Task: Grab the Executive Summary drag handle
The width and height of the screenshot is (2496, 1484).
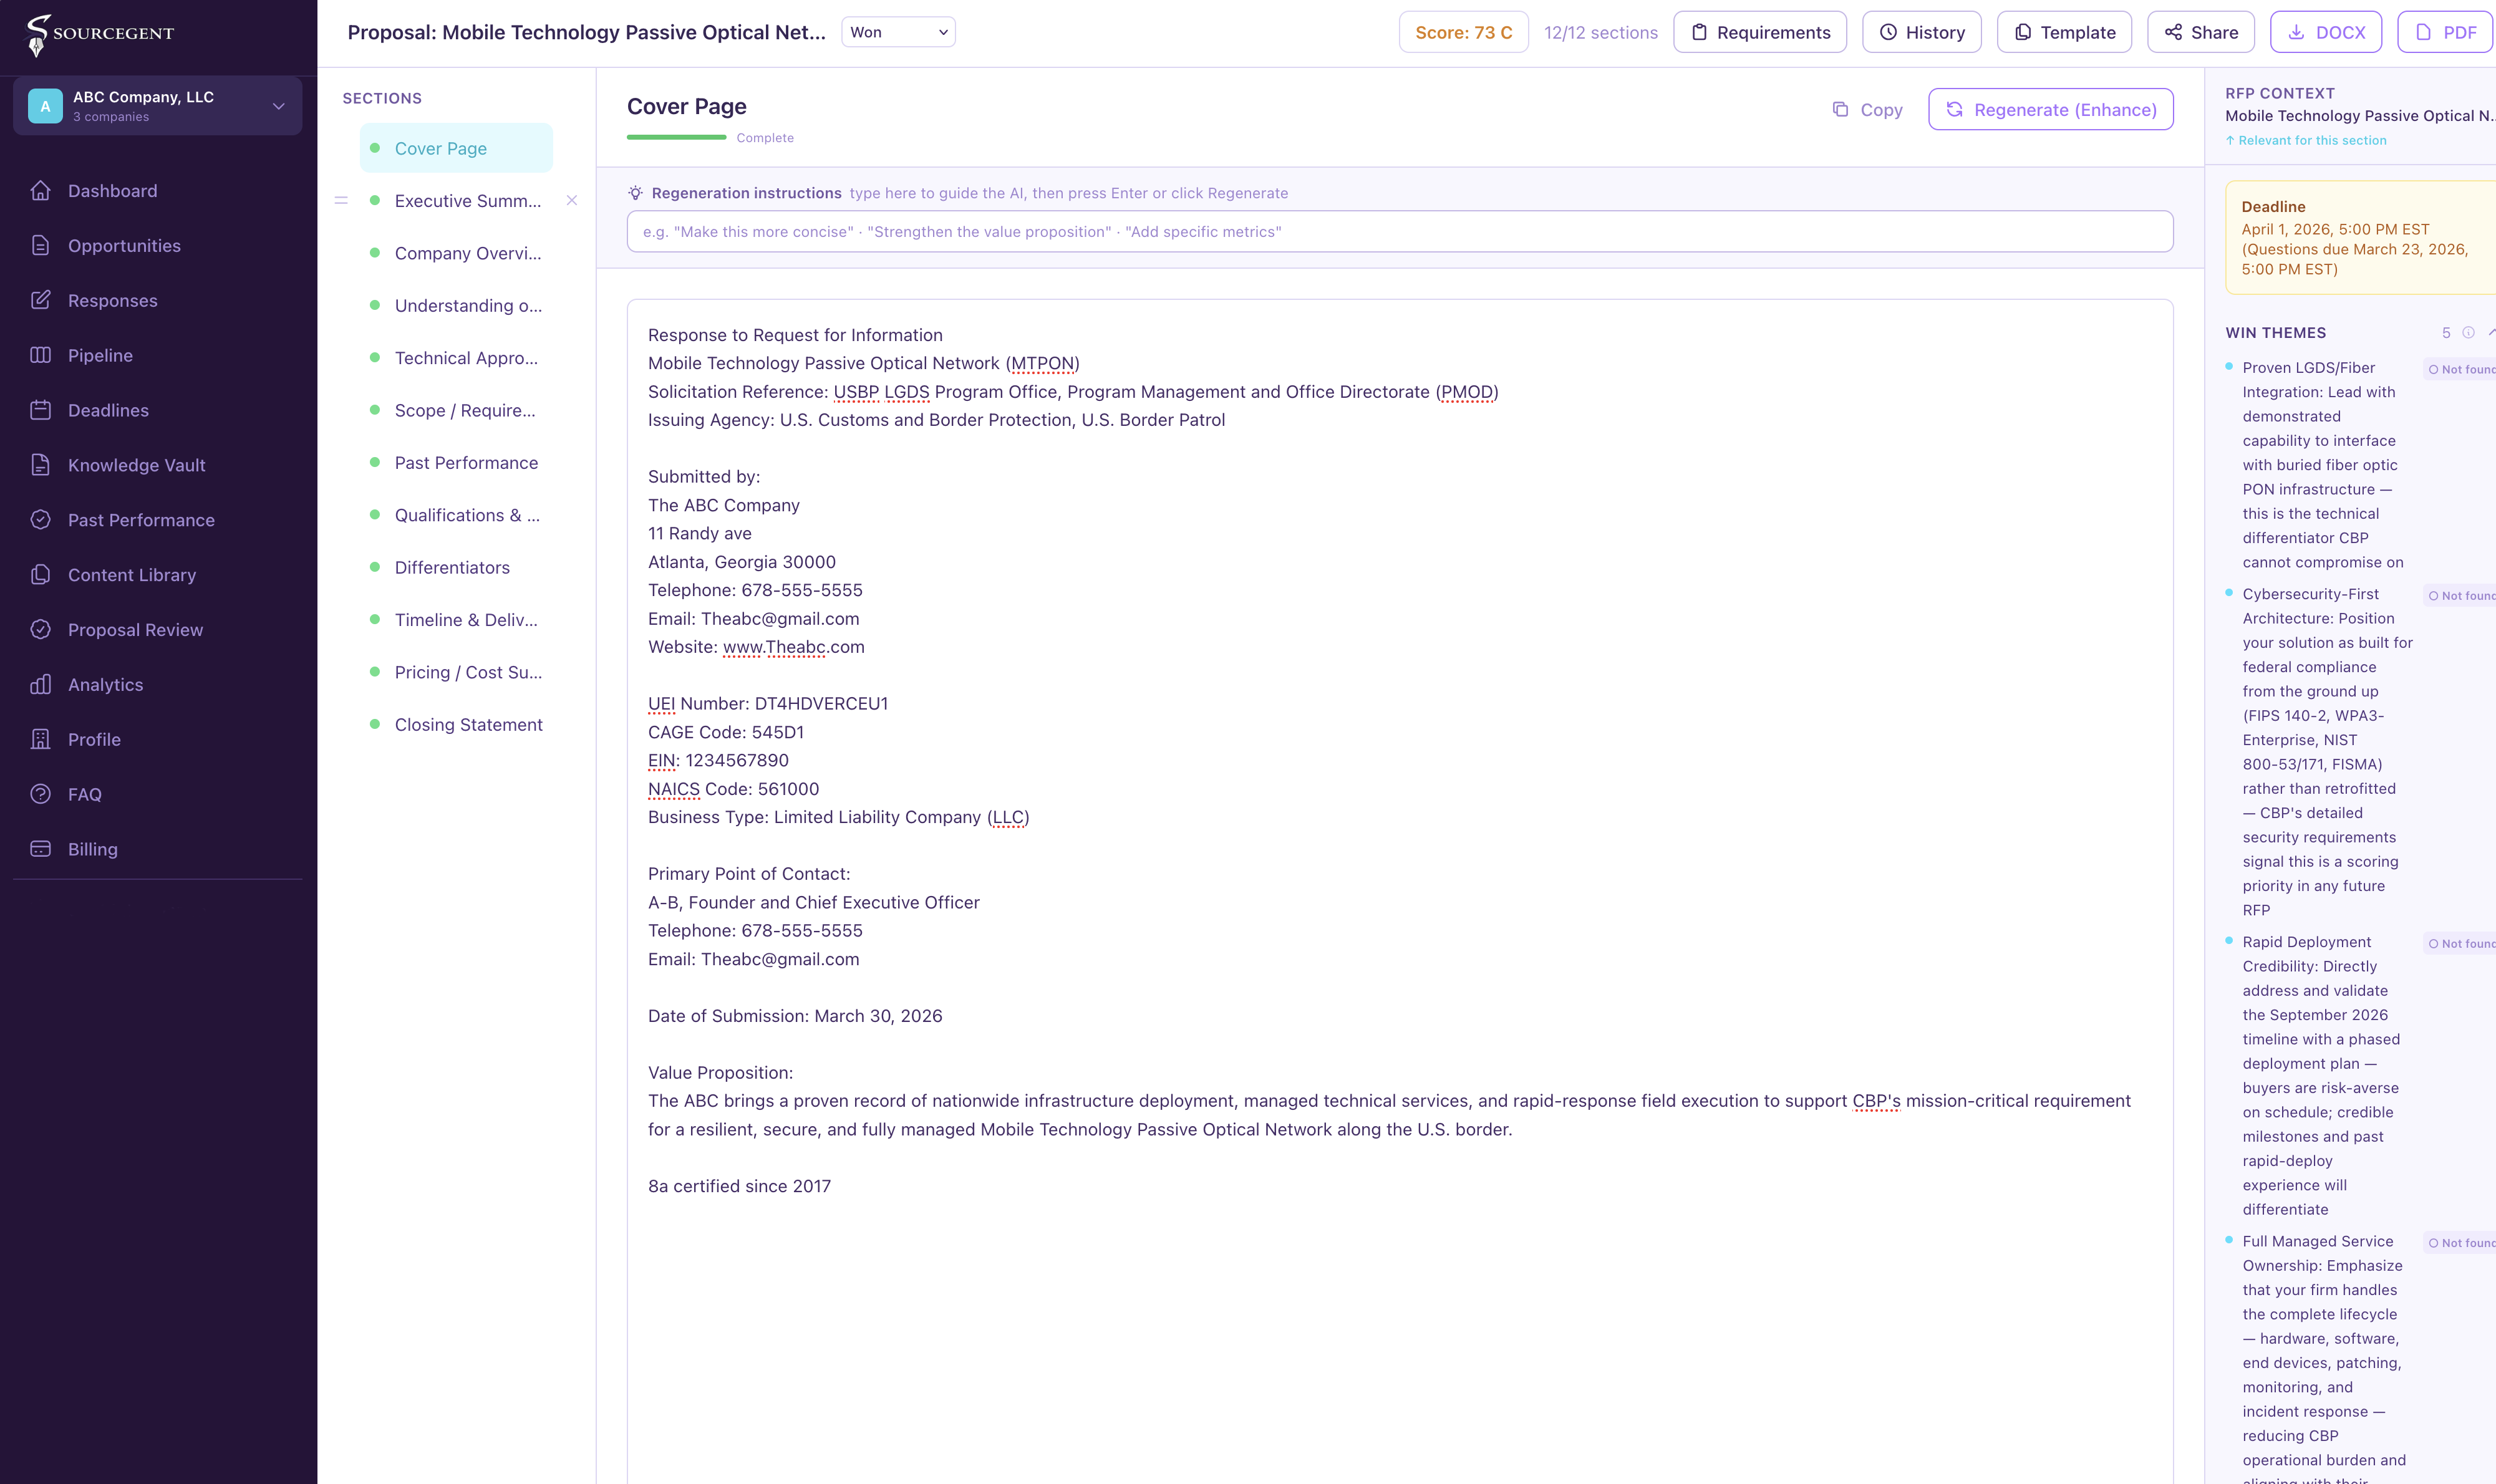Action: 341,201
